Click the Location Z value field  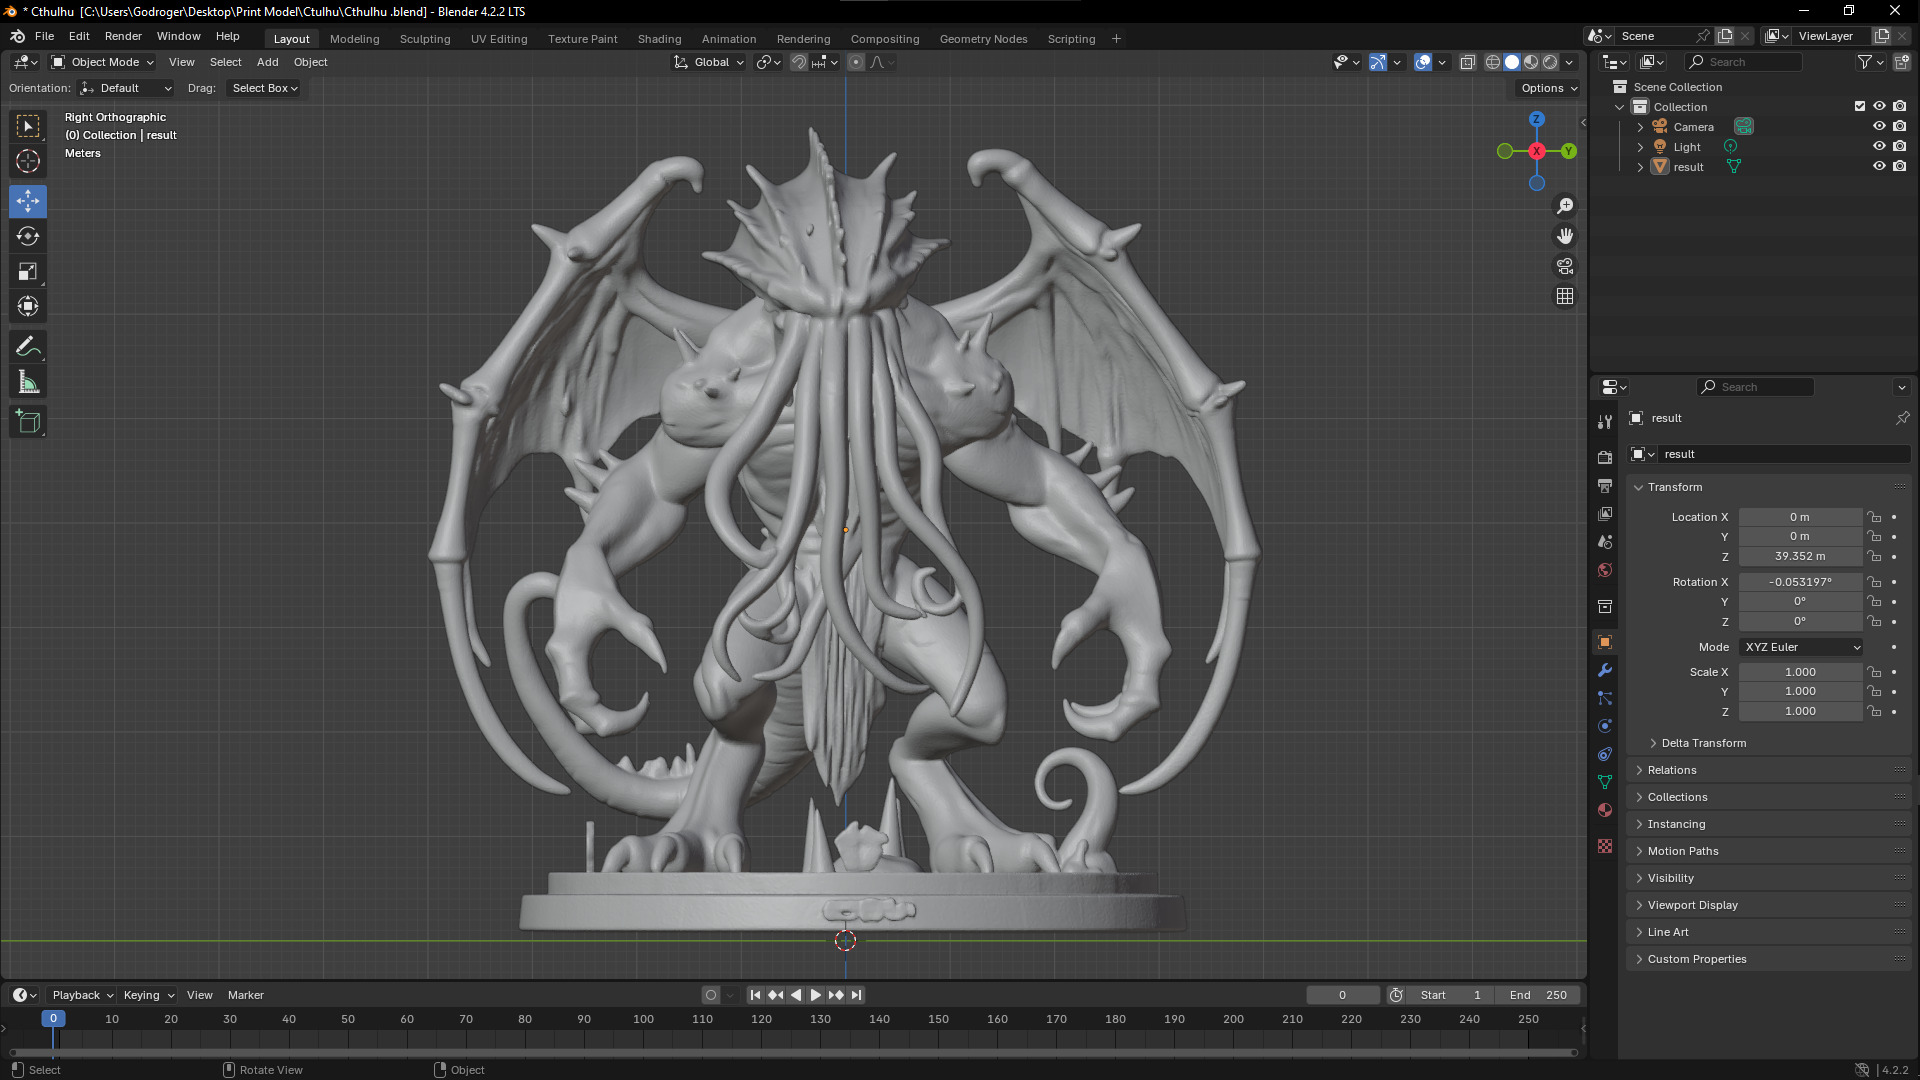1800,556
